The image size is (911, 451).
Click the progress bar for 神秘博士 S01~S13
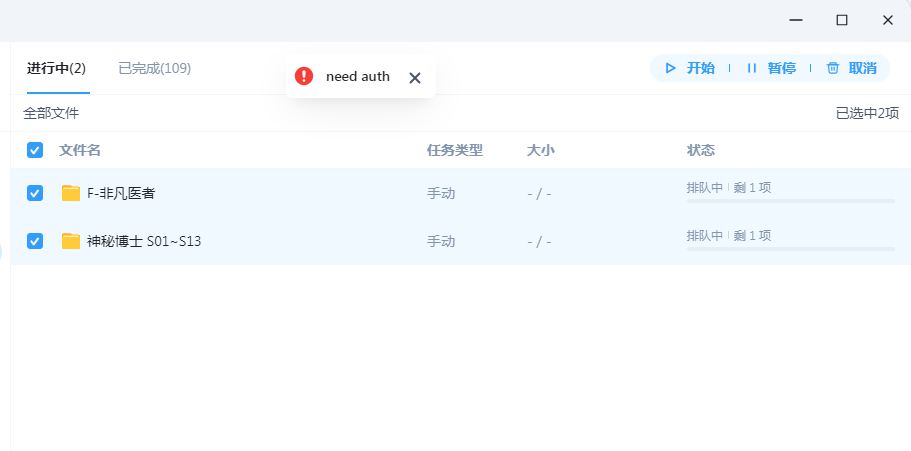(x=791, y=249)
